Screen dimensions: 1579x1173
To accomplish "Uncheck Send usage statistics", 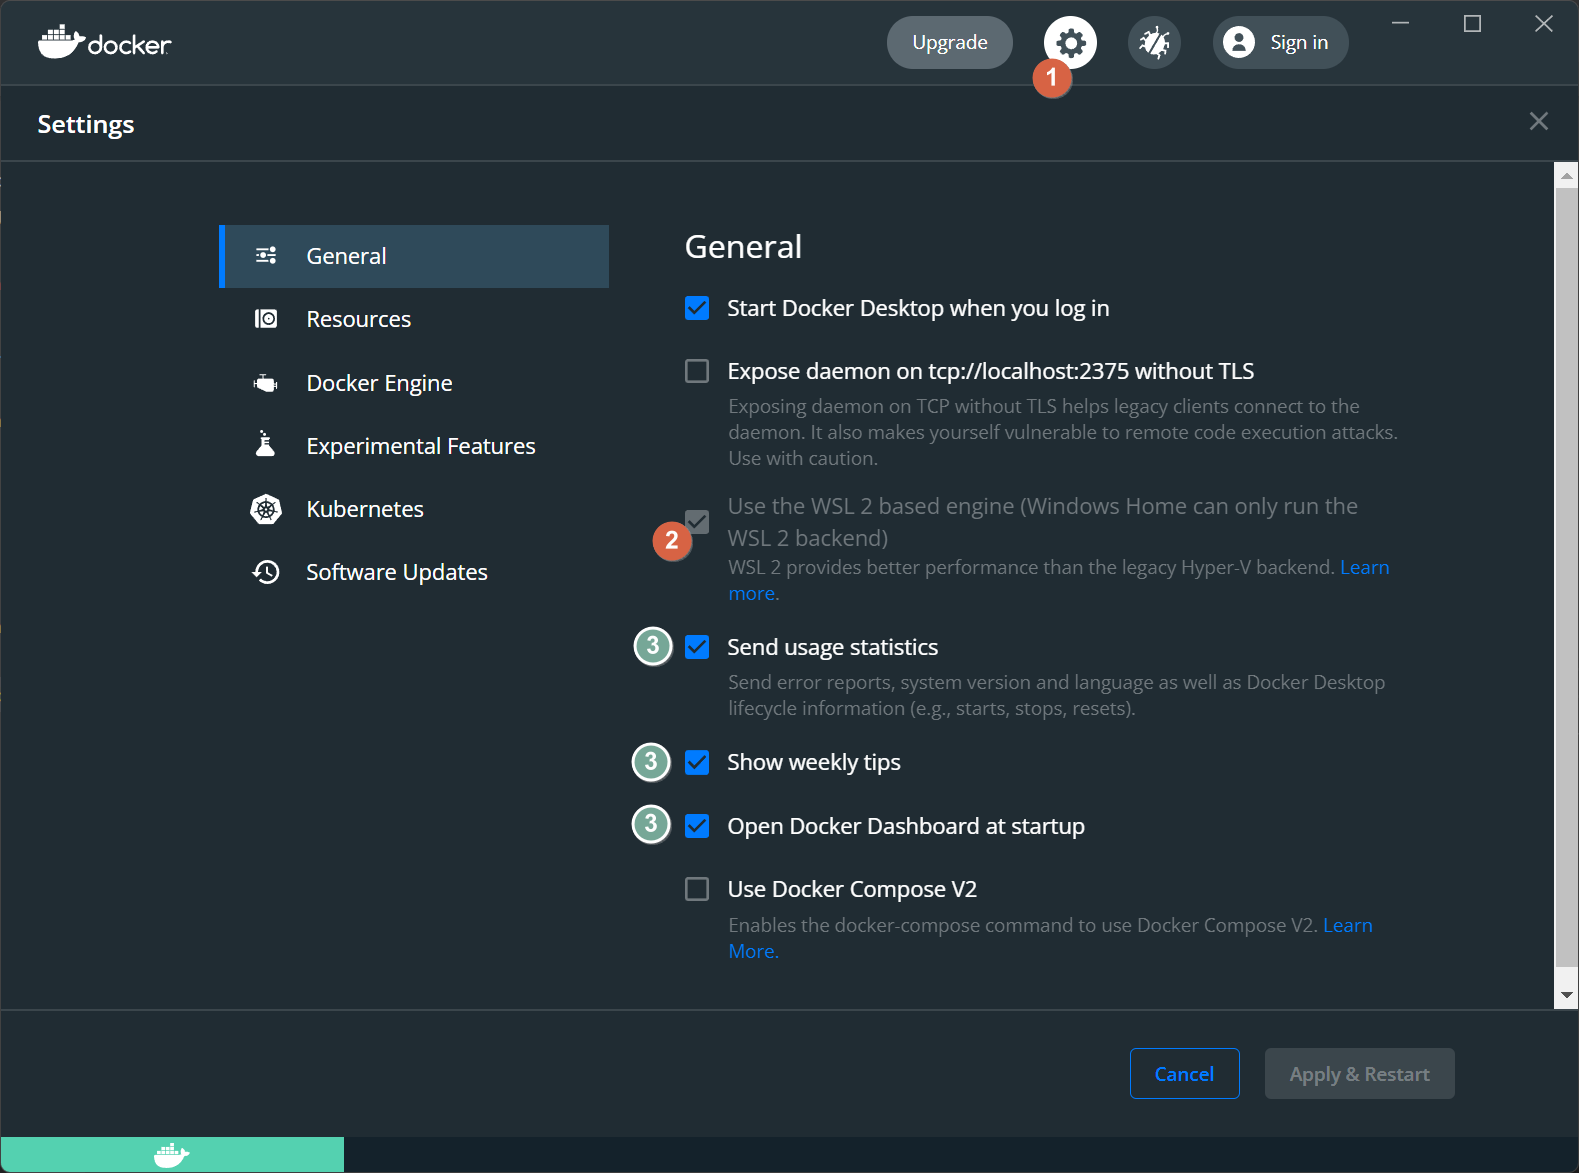I will click(697, 647).
